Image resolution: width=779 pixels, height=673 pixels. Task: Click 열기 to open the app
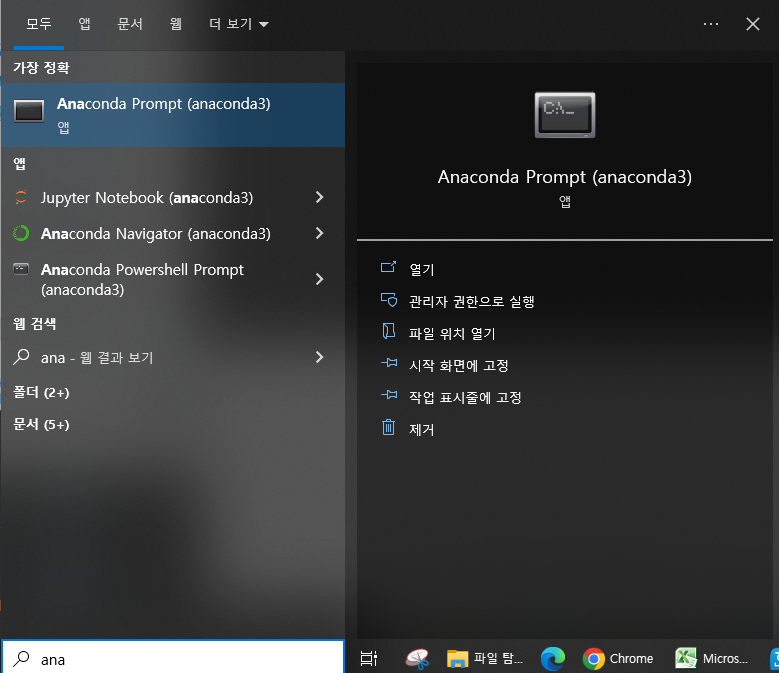pos(422,269)
